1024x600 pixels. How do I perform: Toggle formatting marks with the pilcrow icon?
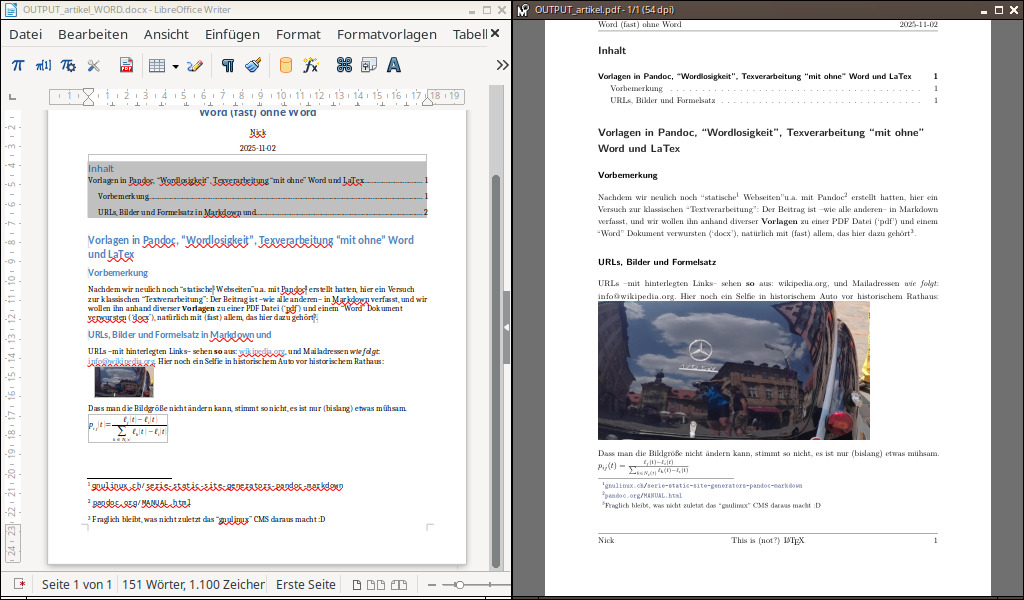point(228,66)
